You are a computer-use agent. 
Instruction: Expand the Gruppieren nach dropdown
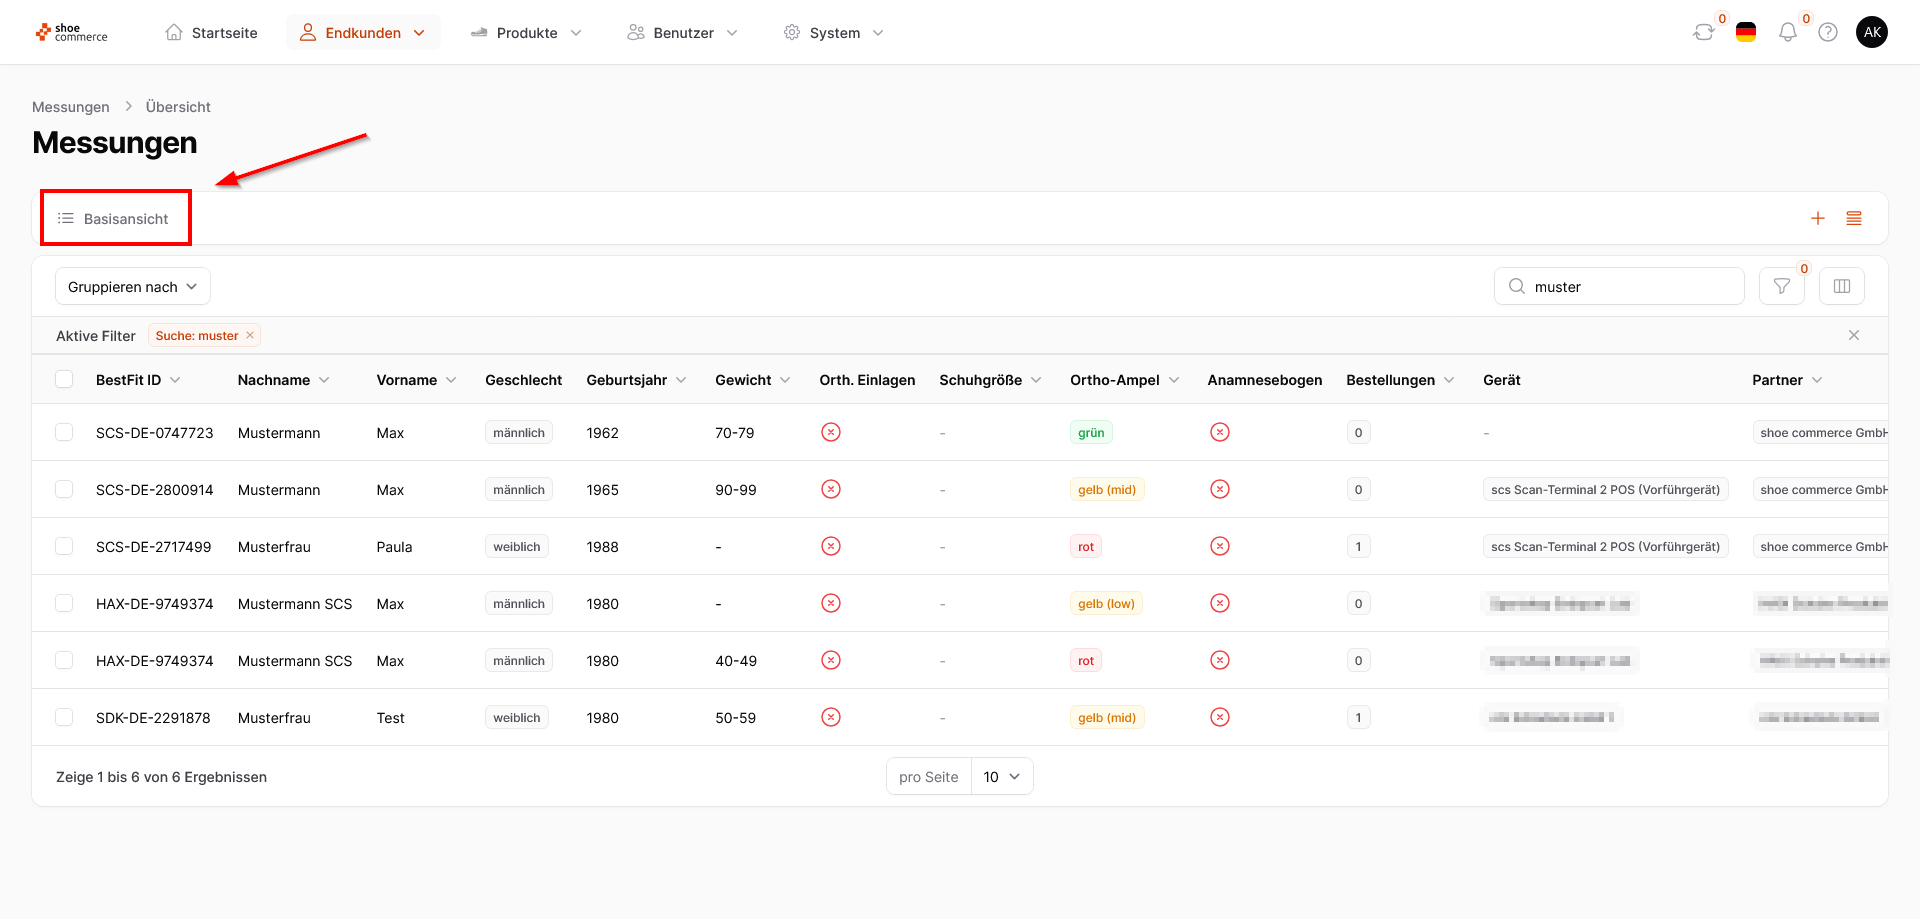[133, 286]
